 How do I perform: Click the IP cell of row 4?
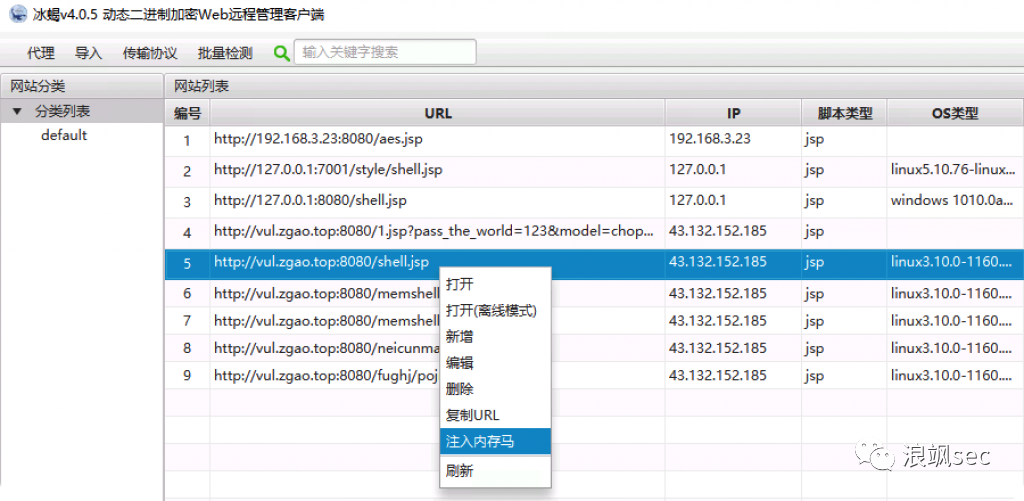(x=733, y=232)
